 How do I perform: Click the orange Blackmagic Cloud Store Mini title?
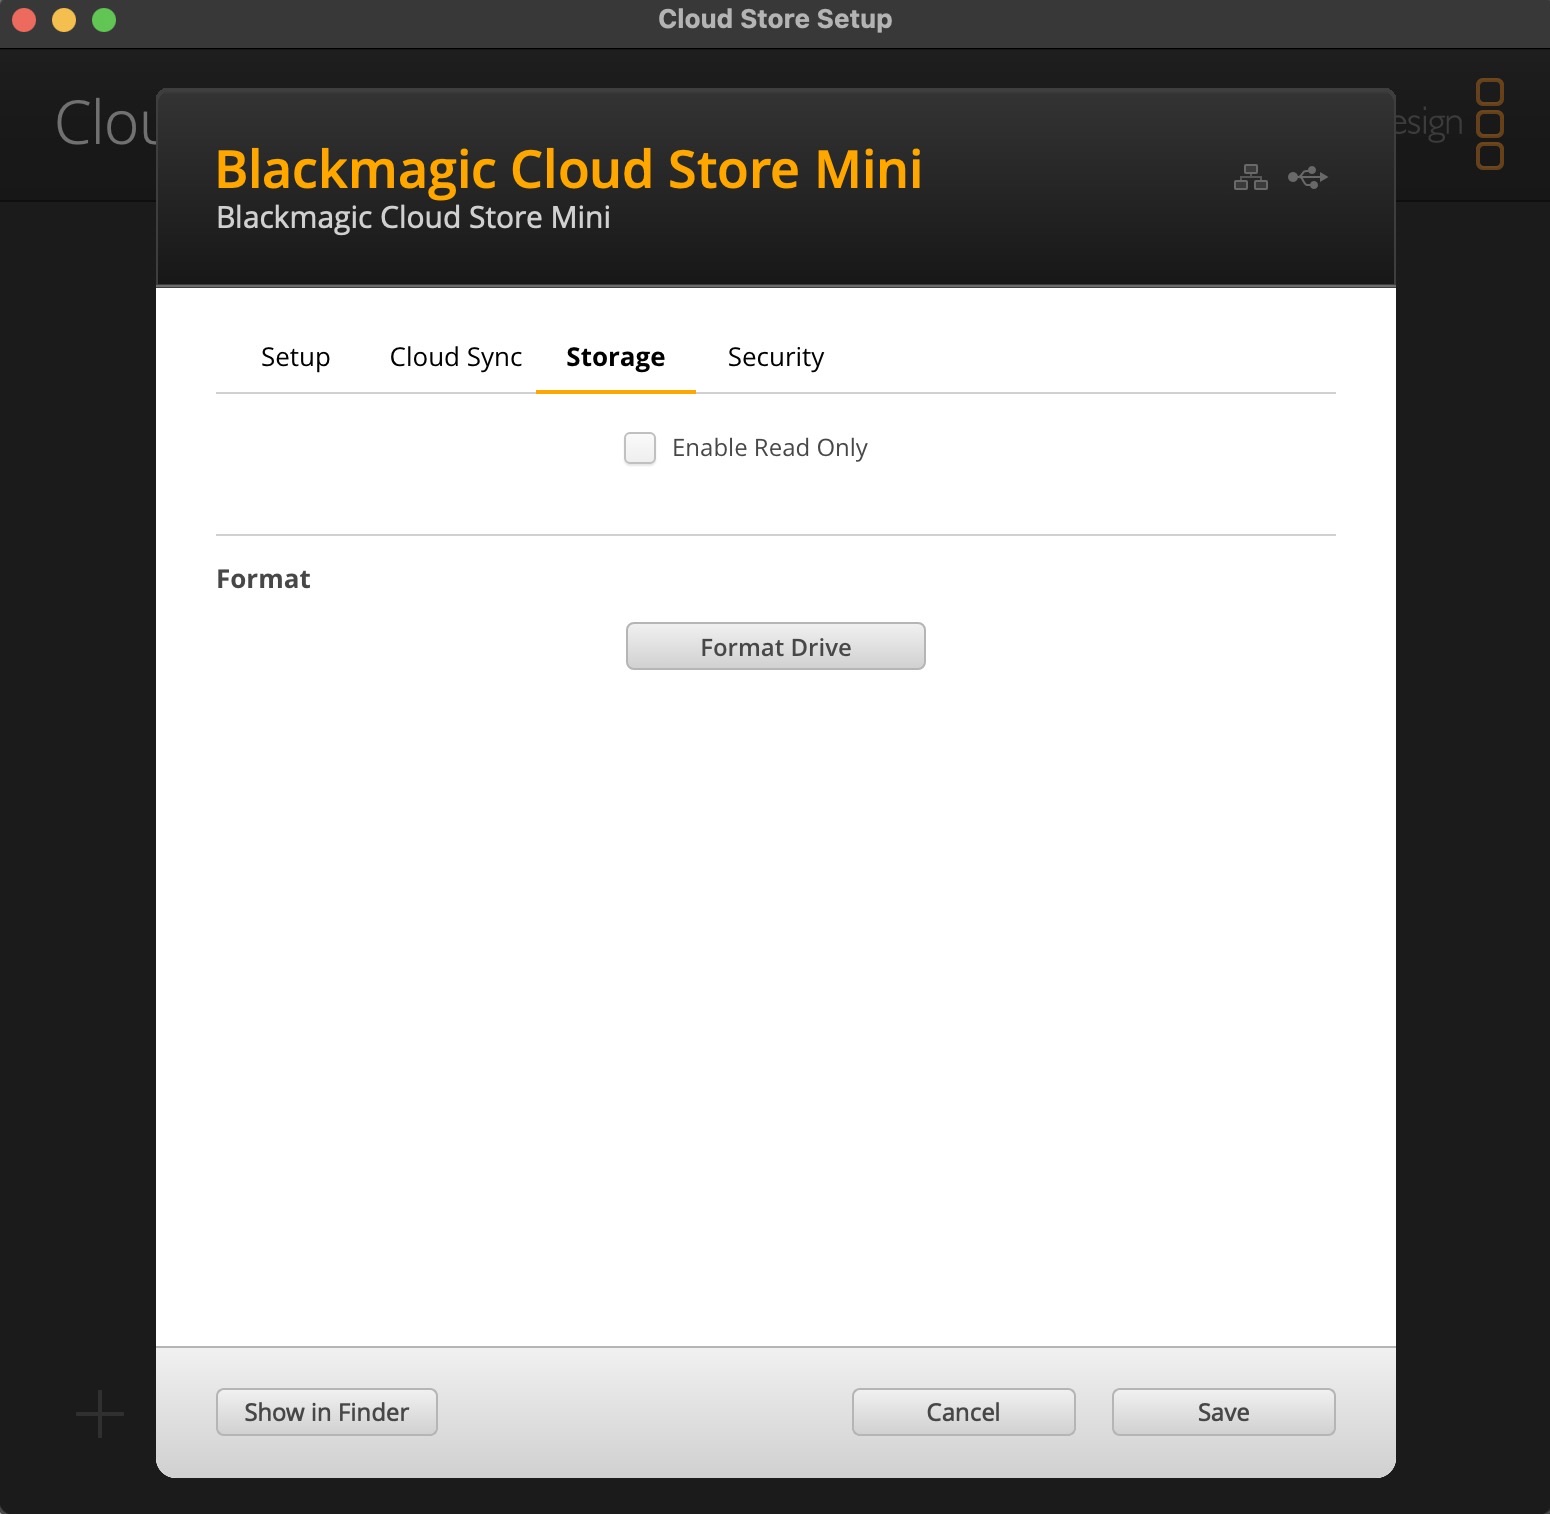coord(568,169)
